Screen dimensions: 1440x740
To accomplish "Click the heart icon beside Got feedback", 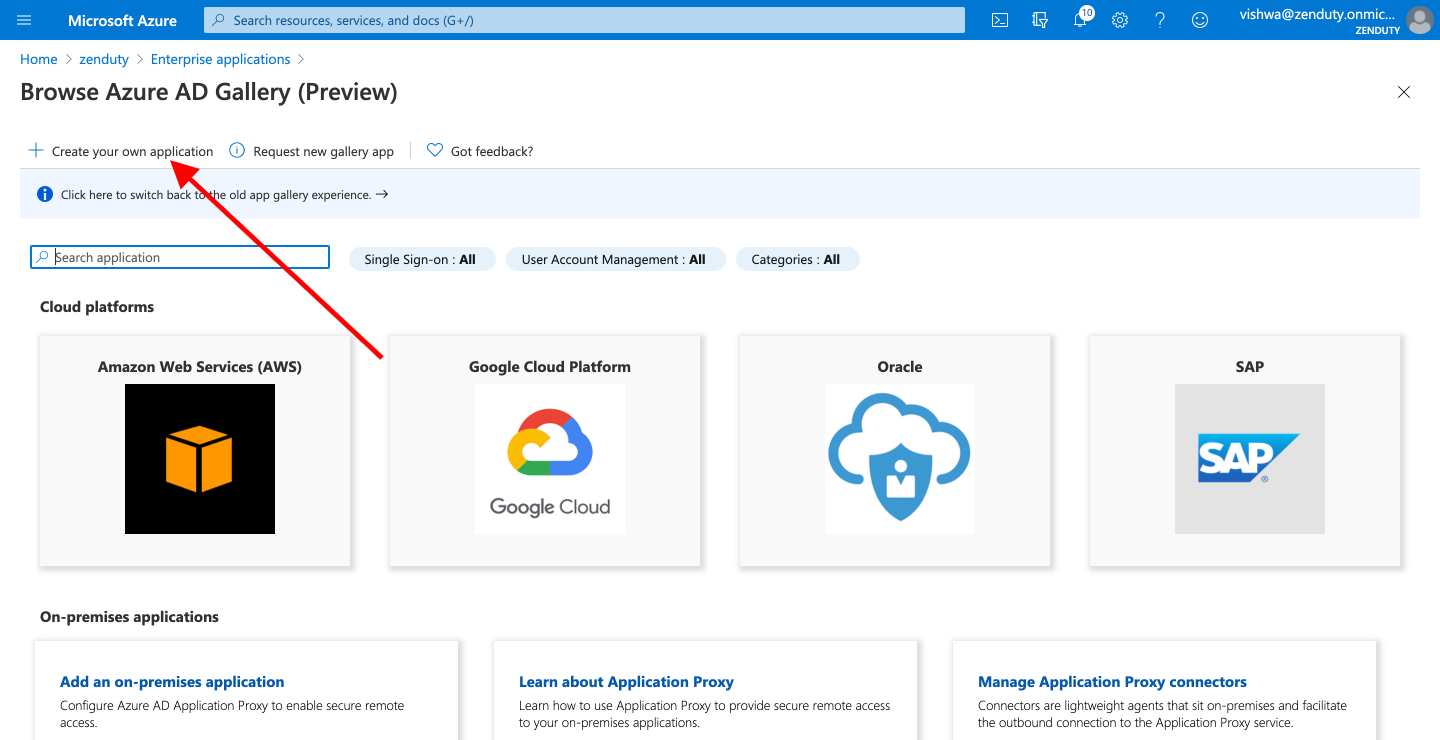I will (434, 150).
